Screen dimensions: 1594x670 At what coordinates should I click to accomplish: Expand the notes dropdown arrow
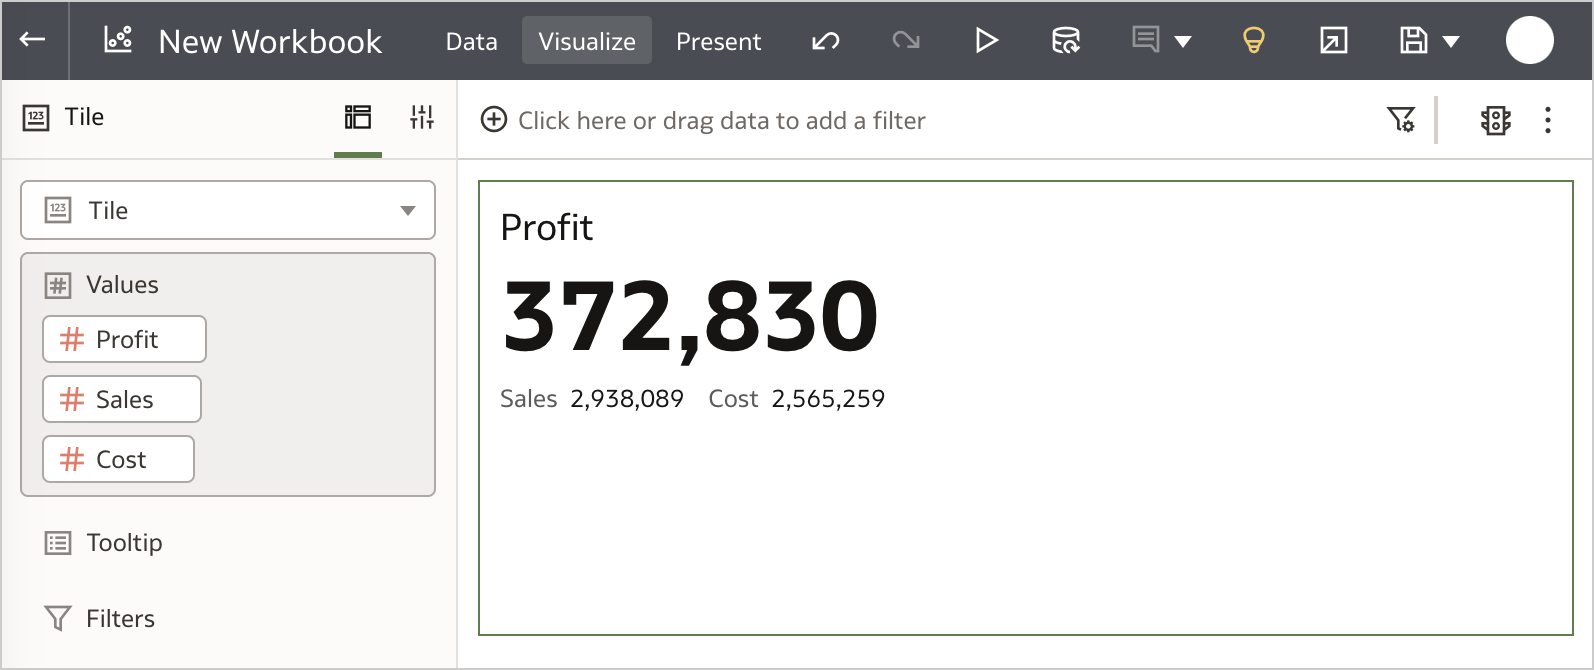pyautogui.click(x=1183, y=42)
